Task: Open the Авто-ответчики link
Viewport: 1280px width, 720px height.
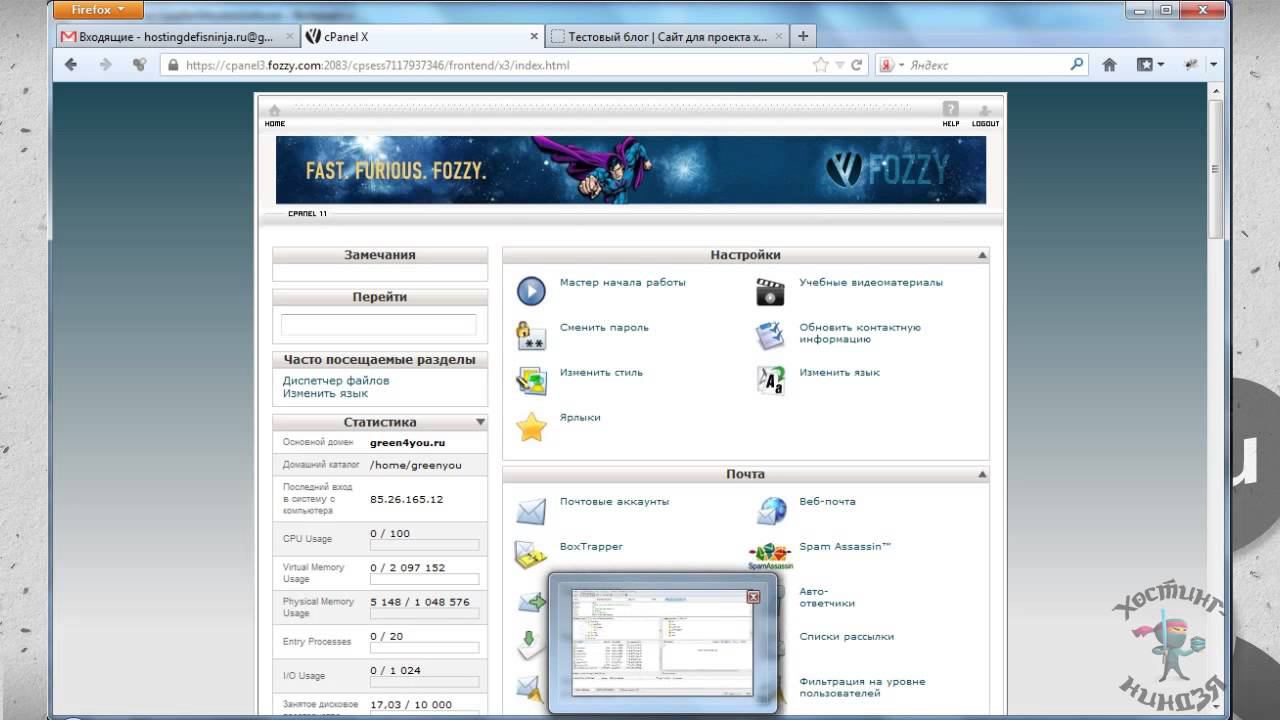Action: click(x=827, y=598)
